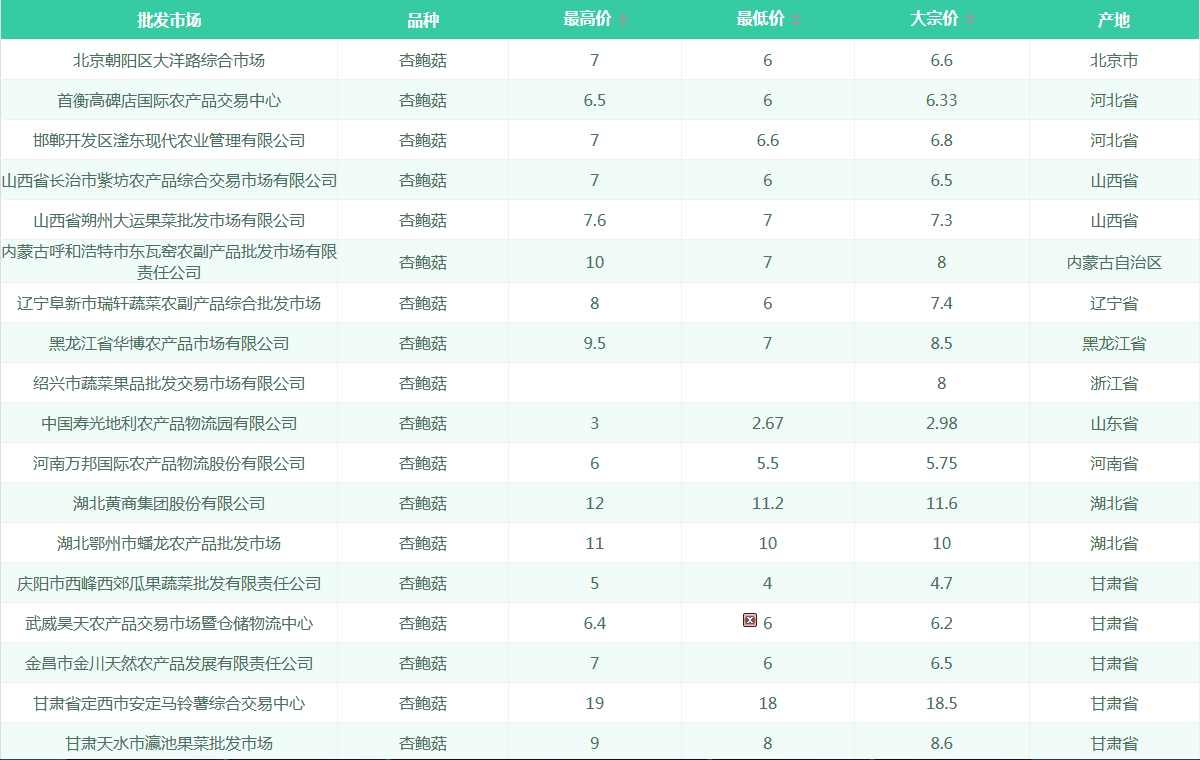This screenshot has height=760, width=1200.
Task: Click 黑龙江省 origin cell
Action: (1114, 343)
